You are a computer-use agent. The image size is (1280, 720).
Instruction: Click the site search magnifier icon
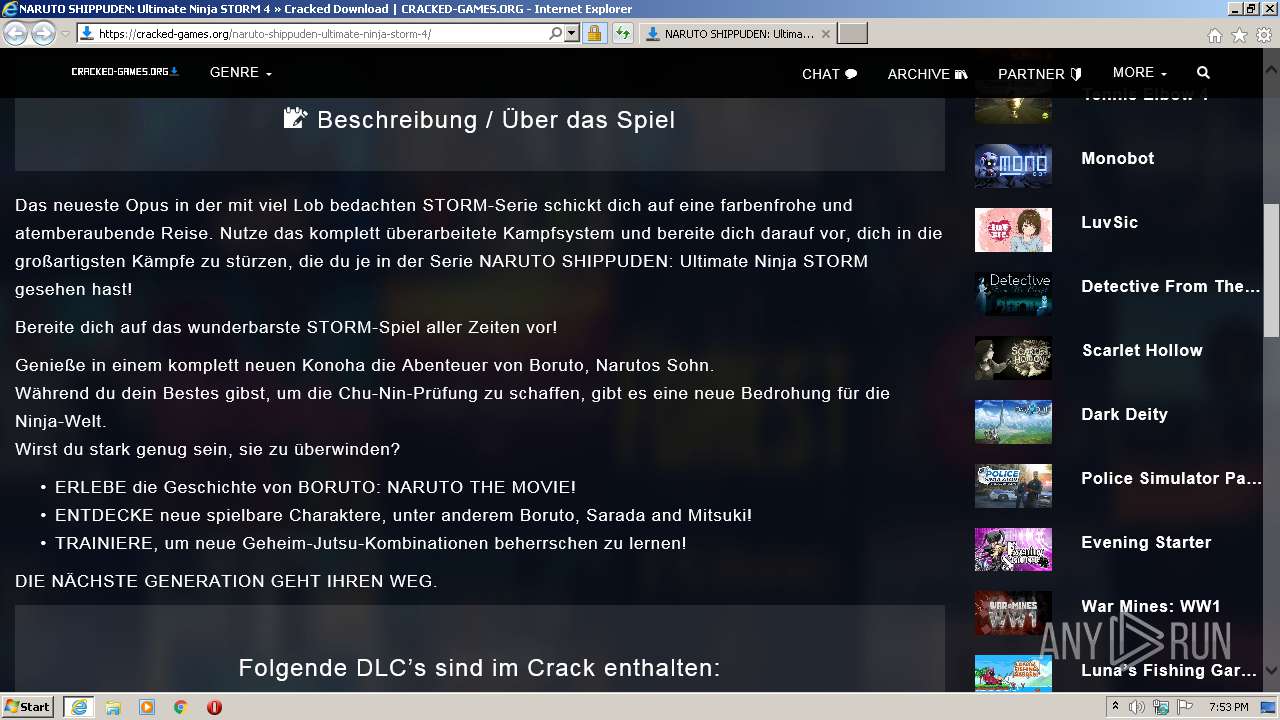[x=1203, y=73]
